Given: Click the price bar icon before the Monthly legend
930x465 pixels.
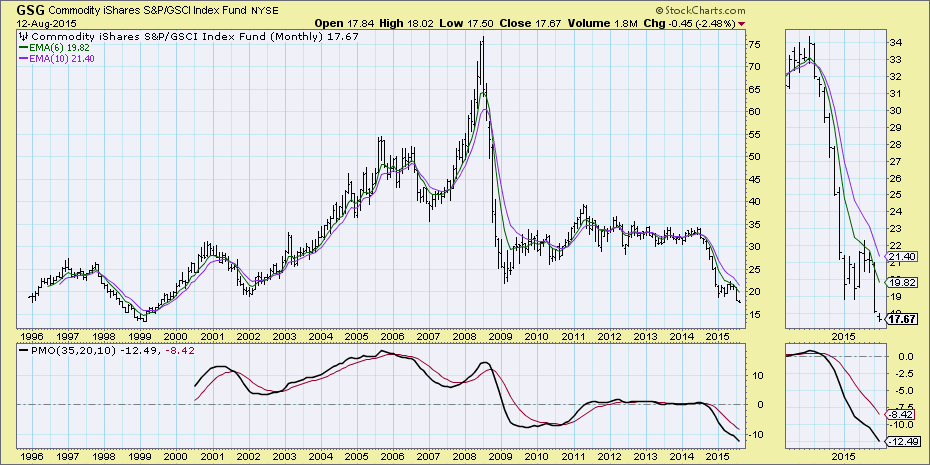Looking at the screenshot, I should click(x=24, y=34).
